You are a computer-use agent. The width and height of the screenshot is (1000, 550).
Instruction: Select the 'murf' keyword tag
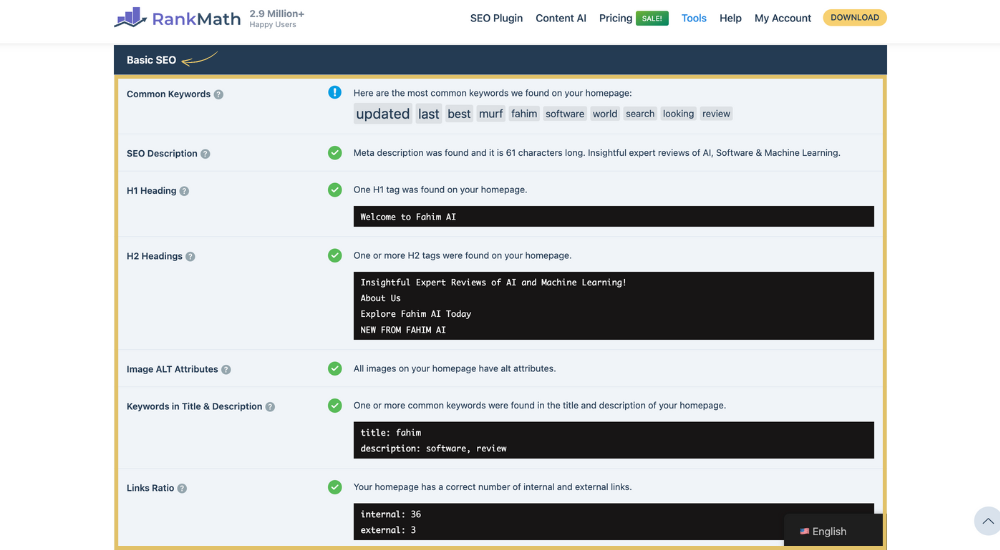490,114
